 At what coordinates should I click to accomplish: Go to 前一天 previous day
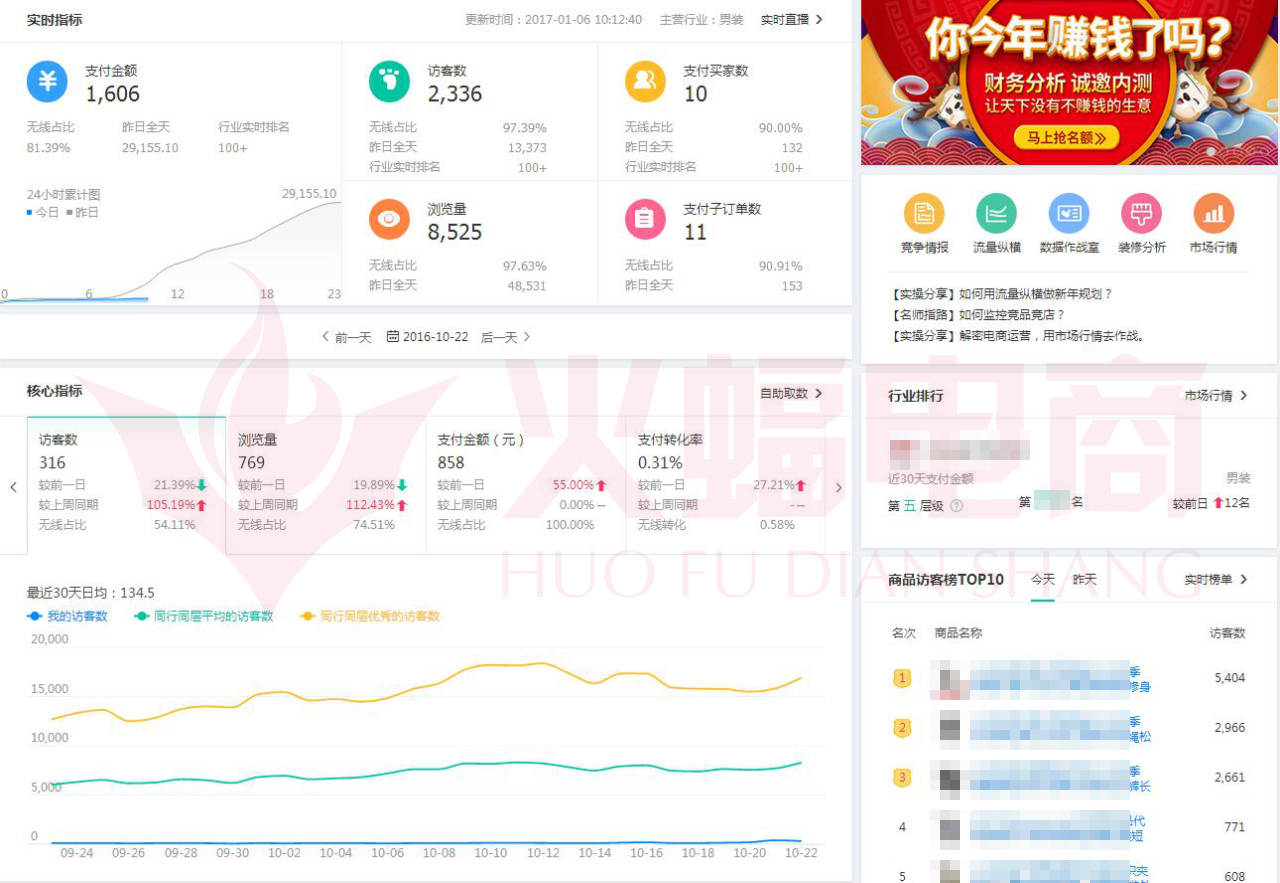pos(346,337)
